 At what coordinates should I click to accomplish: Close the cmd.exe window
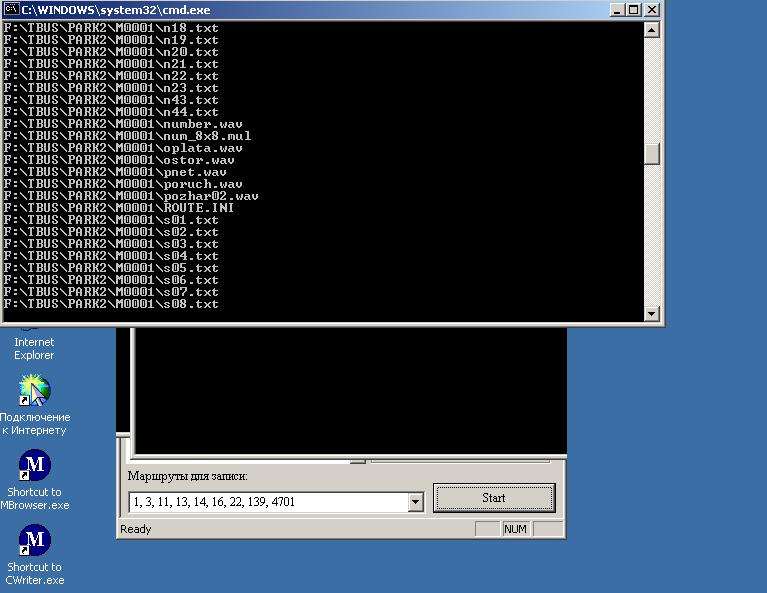tap(652, 10)
